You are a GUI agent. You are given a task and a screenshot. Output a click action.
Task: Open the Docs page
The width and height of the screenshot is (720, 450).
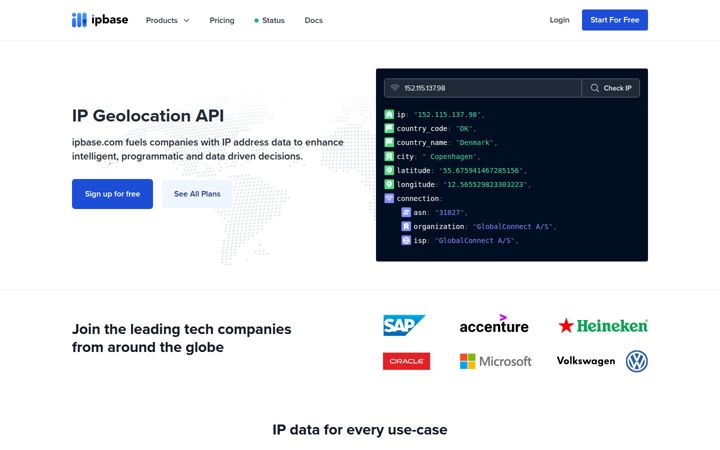[314, 20]
